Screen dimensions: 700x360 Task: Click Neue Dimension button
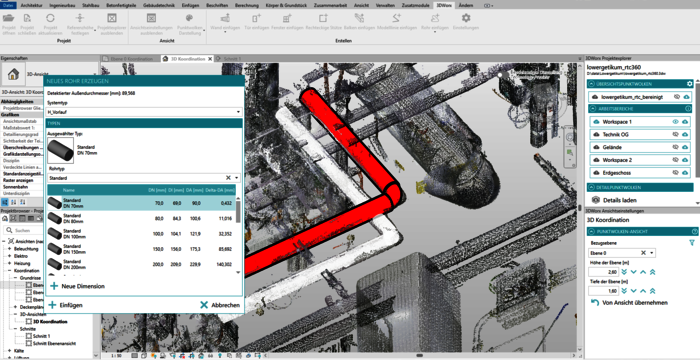[78, 286]
